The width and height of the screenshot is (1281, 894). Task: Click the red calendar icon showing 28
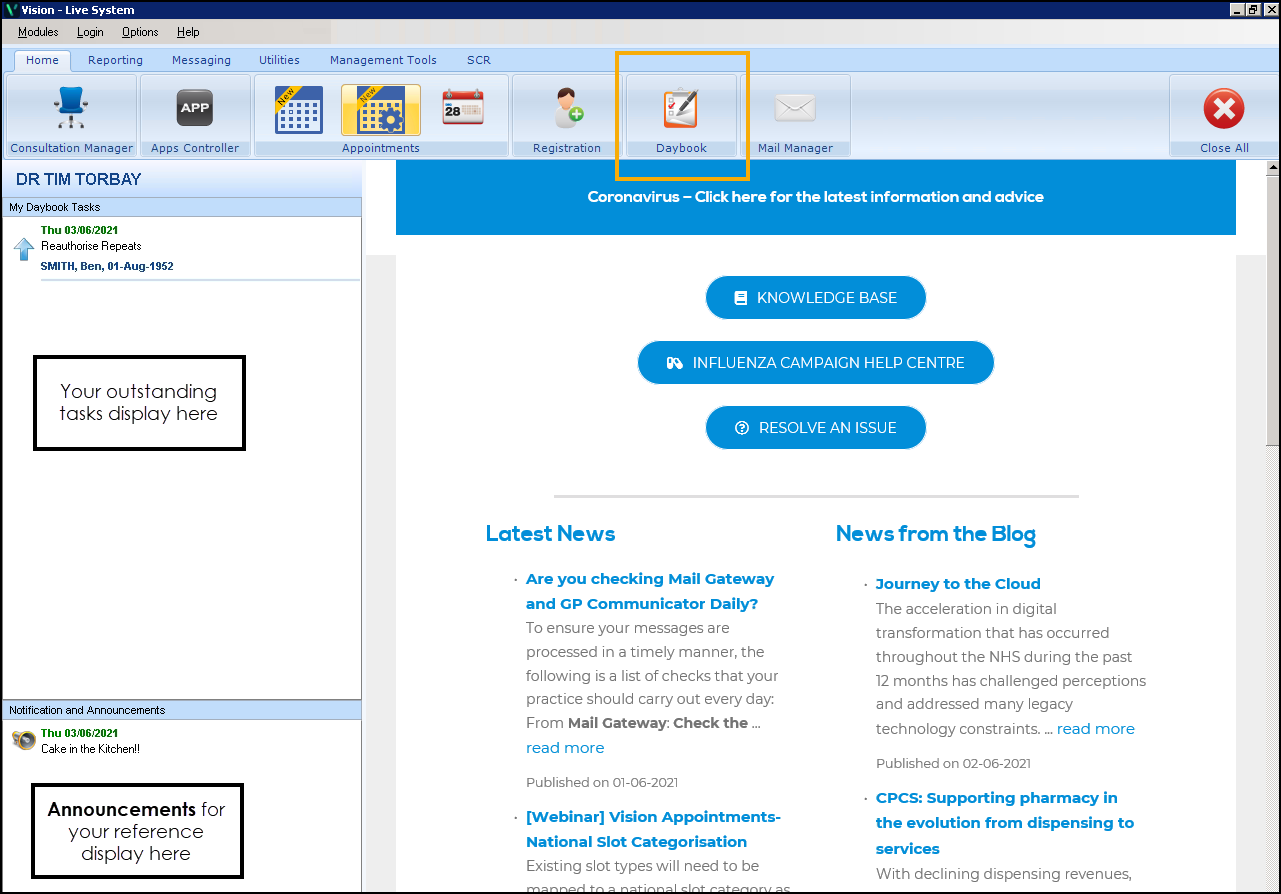[462, 107]
